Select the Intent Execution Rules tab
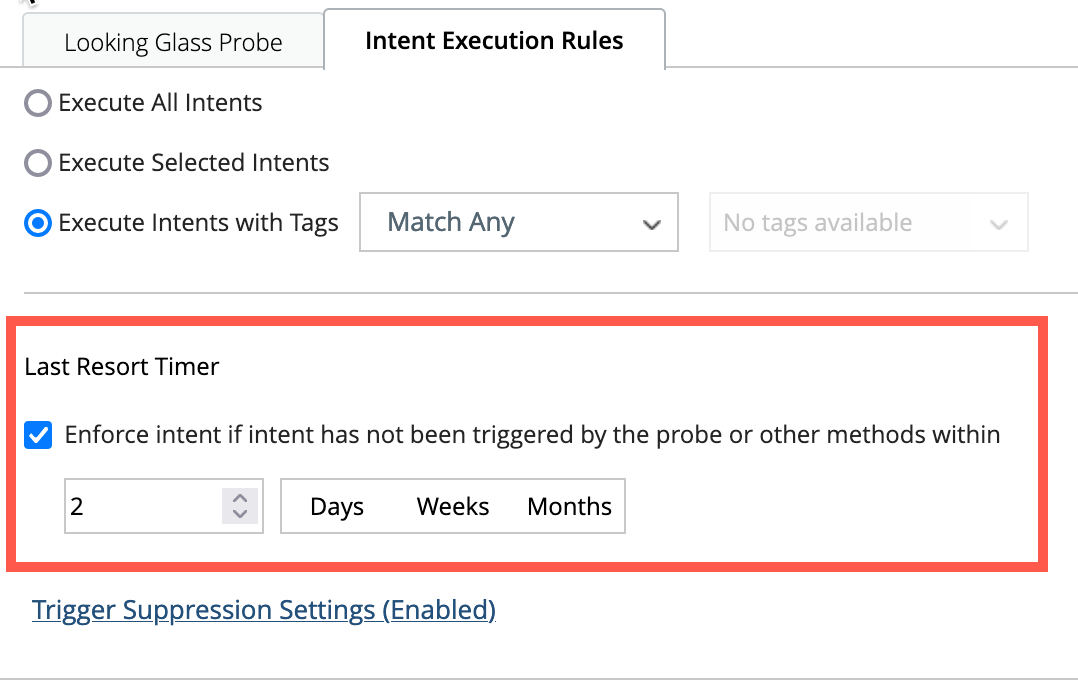This screenshot has height=680, width=1078. (x=494, y=41)
